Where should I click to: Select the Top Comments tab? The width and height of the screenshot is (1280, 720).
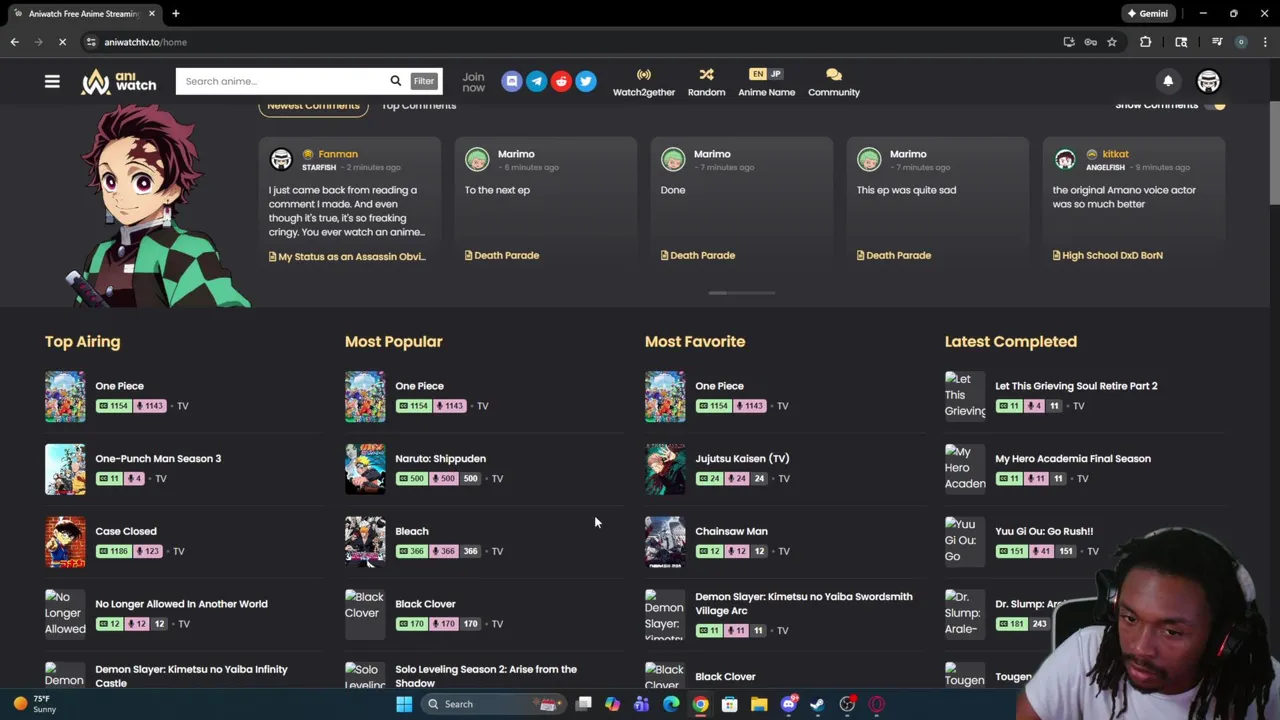click(x=419, y=106)
